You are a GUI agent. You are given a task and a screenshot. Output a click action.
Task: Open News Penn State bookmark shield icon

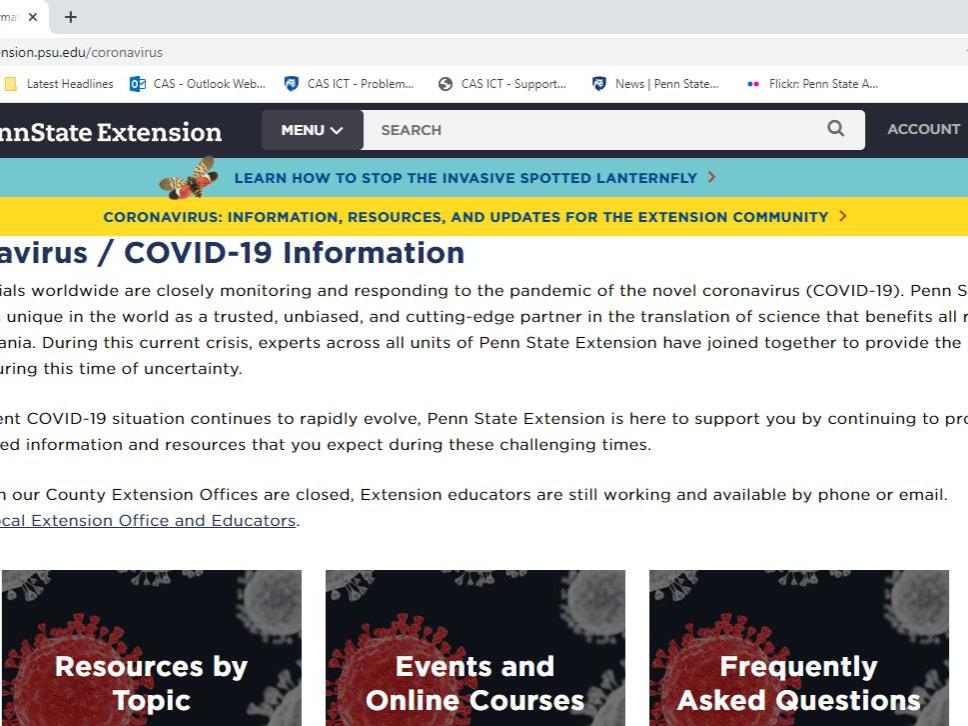click(599, 84)
